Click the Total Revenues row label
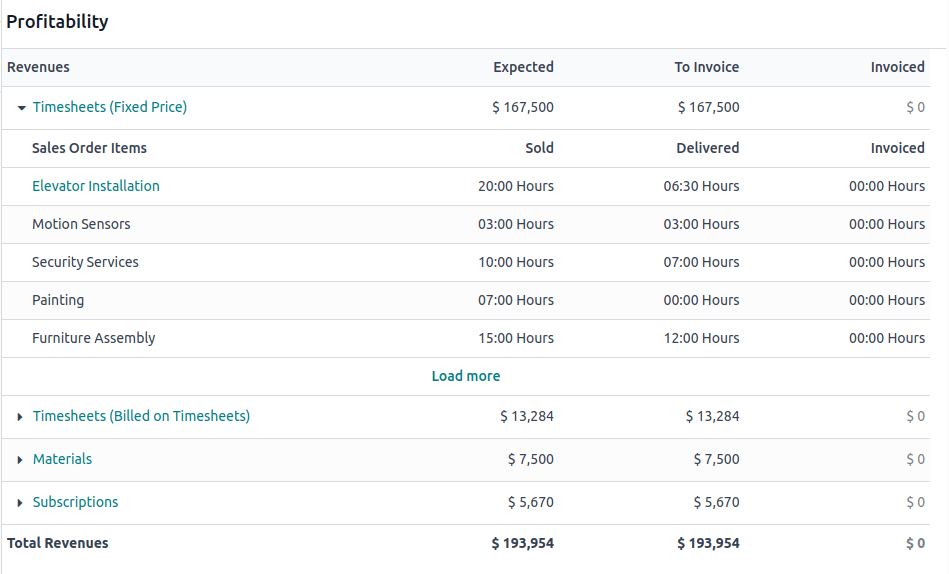Image resolution: width=949 pixels, height=574 pixels. coord(58,543)
